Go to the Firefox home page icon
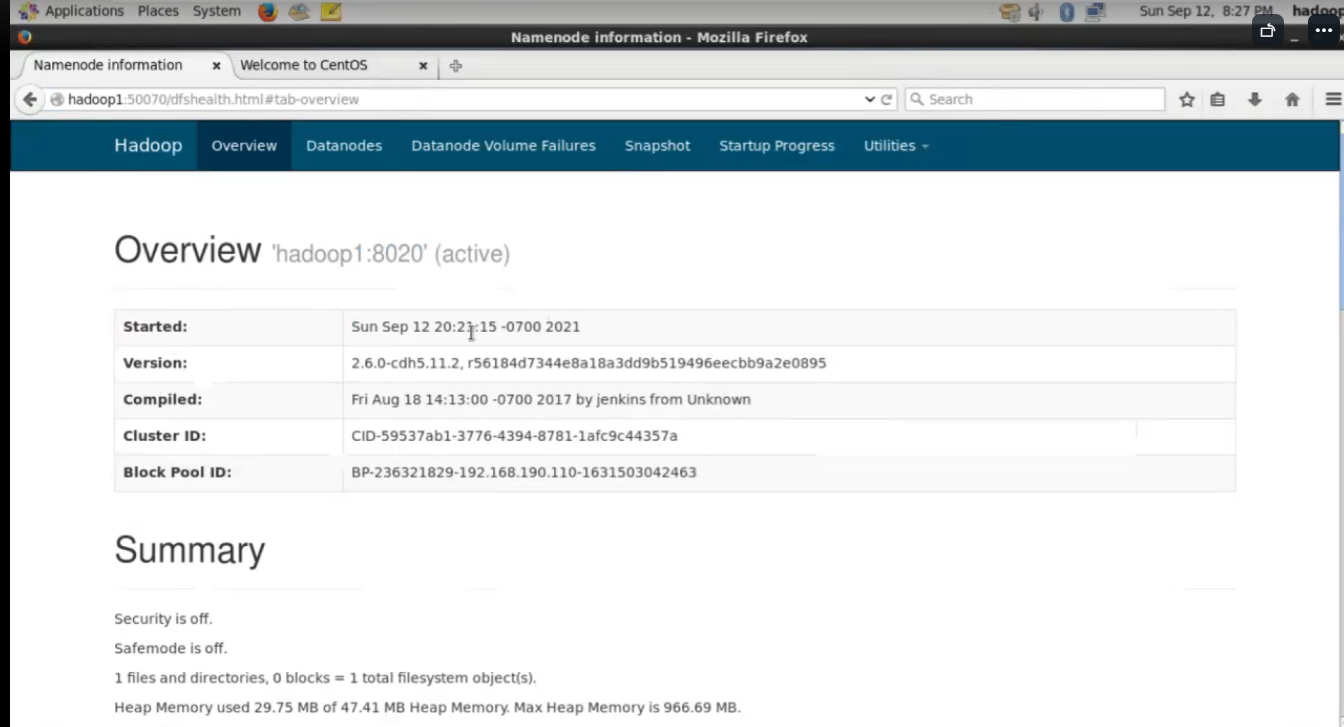This screenshot has height=727, width=1344. coord(1292,99)
